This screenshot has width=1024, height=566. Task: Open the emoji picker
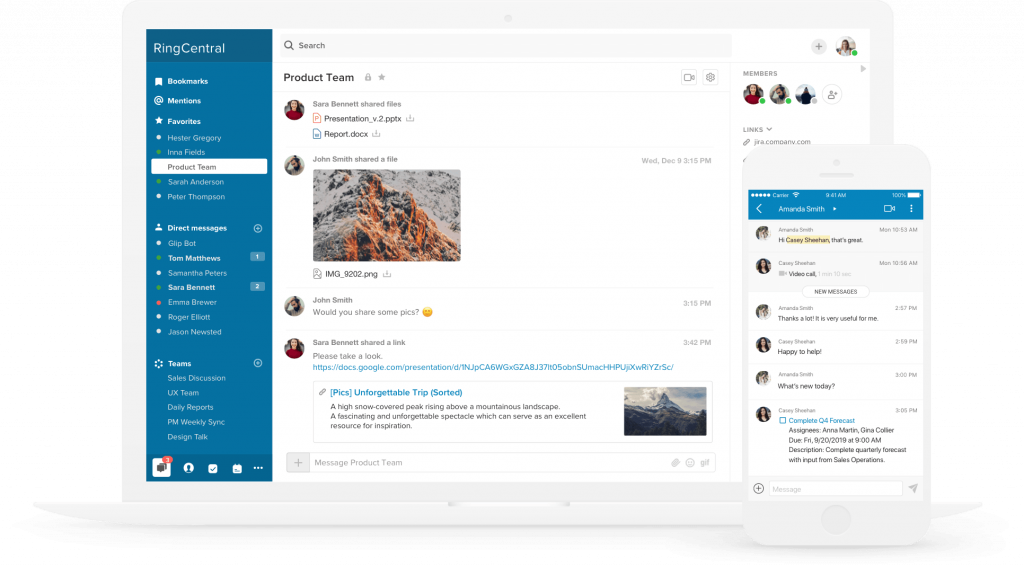point(690,463)
